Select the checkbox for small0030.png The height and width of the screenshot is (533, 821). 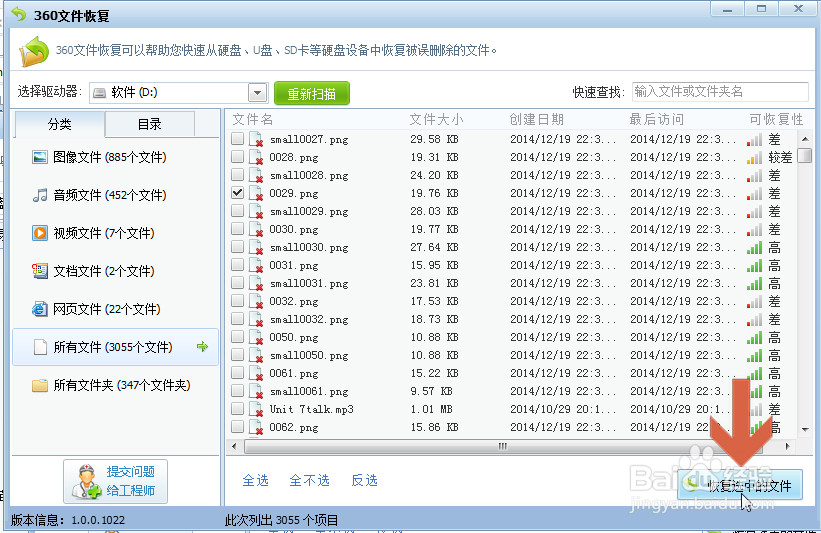tap(238, 246)
